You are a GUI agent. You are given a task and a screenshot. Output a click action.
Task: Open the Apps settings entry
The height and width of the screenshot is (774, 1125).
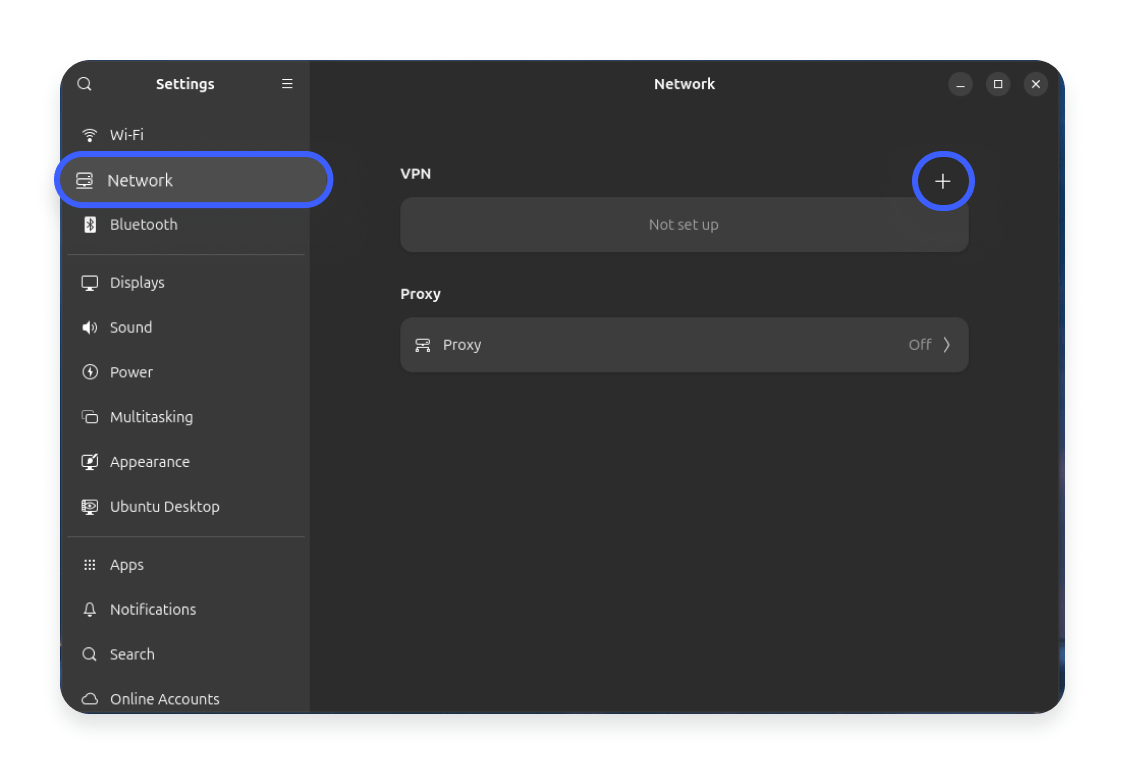click(126, 564)
